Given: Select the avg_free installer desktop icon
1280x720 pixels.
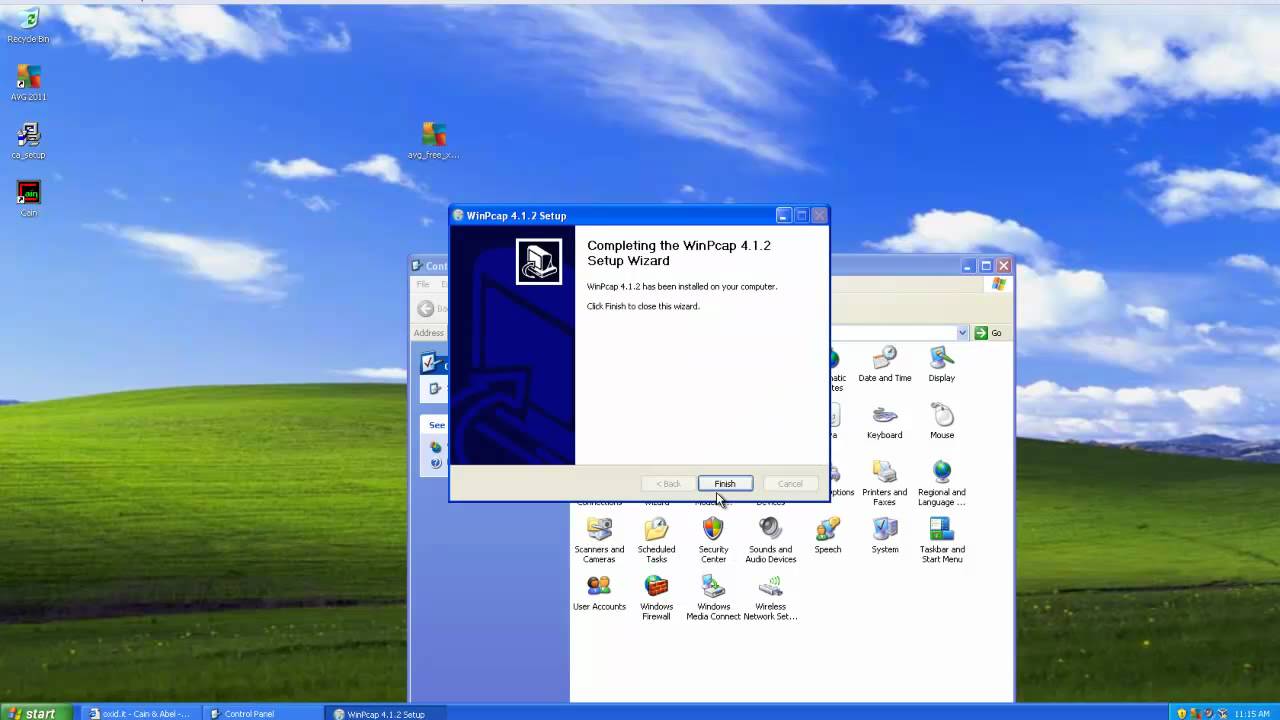Looking at the screenshot, I should point(433,141).
